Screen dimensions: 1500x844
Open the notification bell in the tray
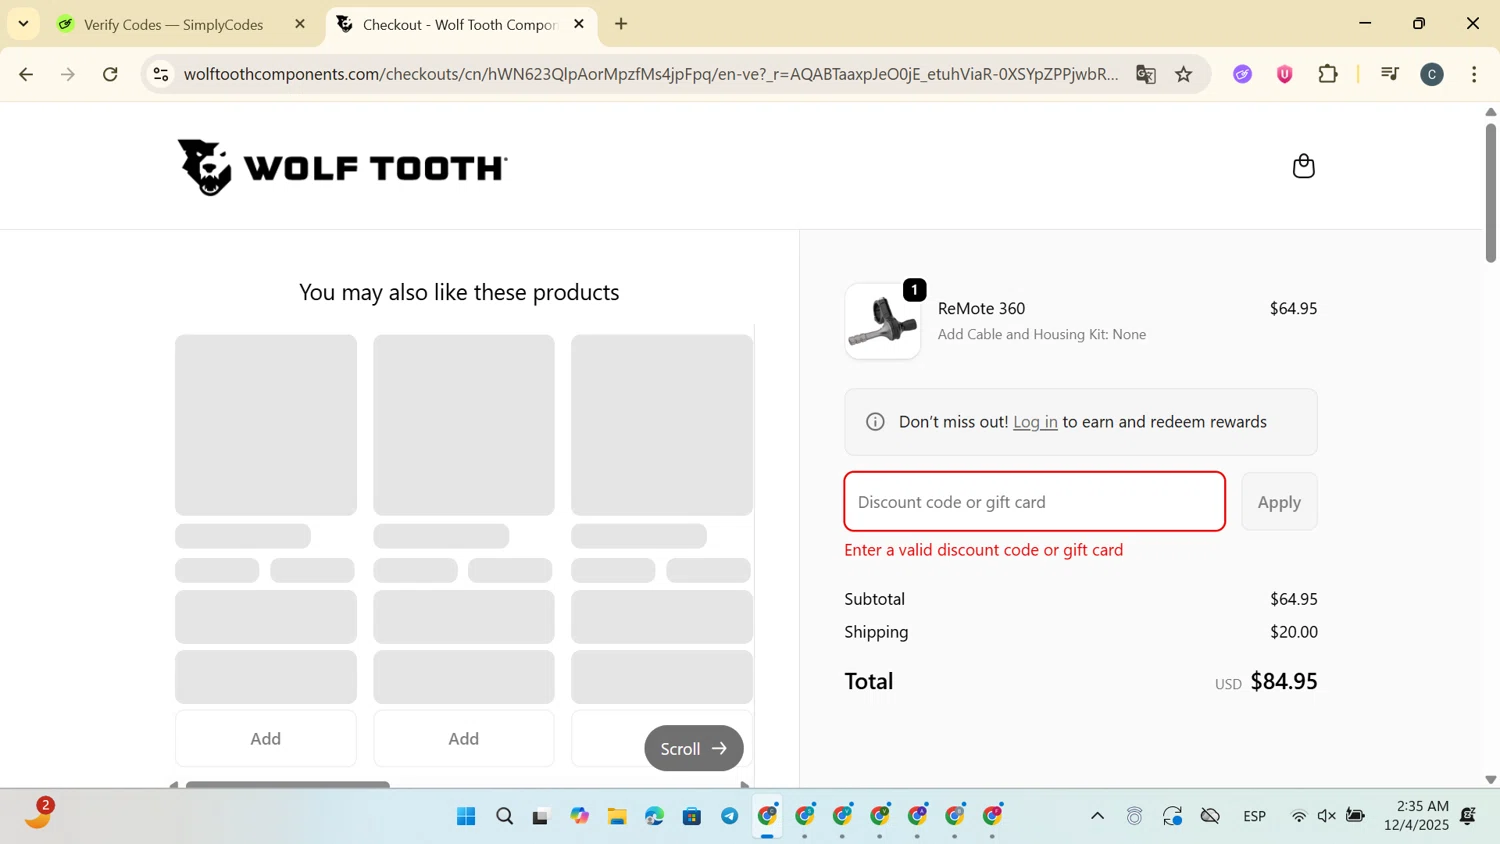coord(1468,816)
